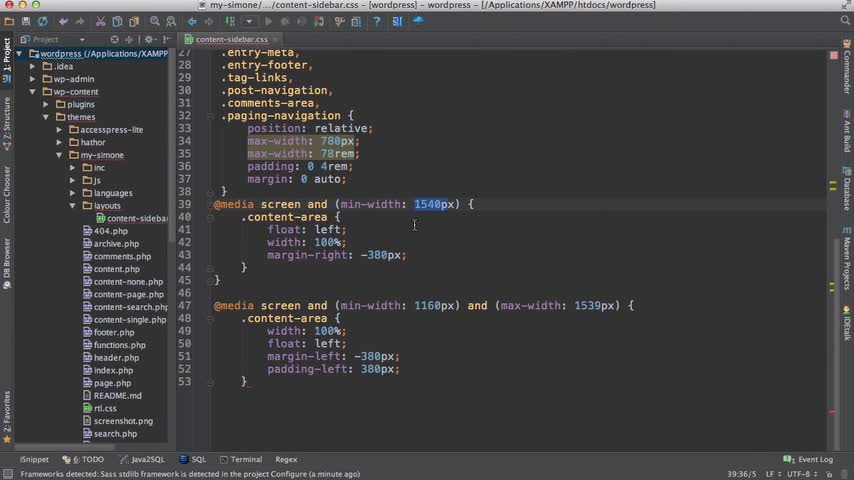The height and width of the screenshot is (480, 854).
Task: Click the Settings wrench icon
Action: (339, 21)
